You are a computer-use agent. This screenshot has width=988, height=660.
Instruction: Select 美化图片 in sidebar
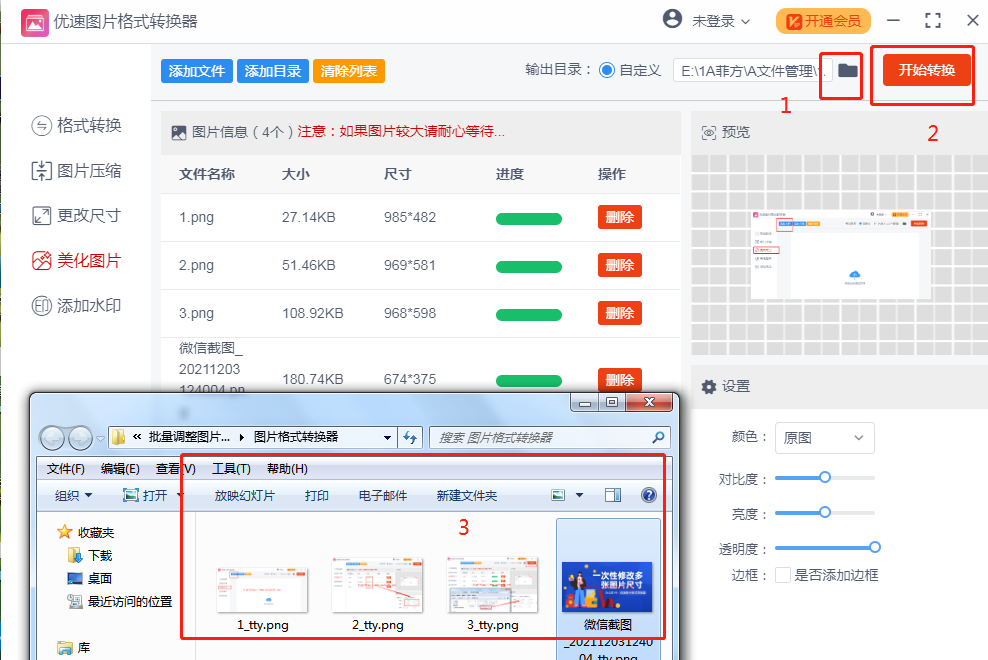[x=76, y=260]
